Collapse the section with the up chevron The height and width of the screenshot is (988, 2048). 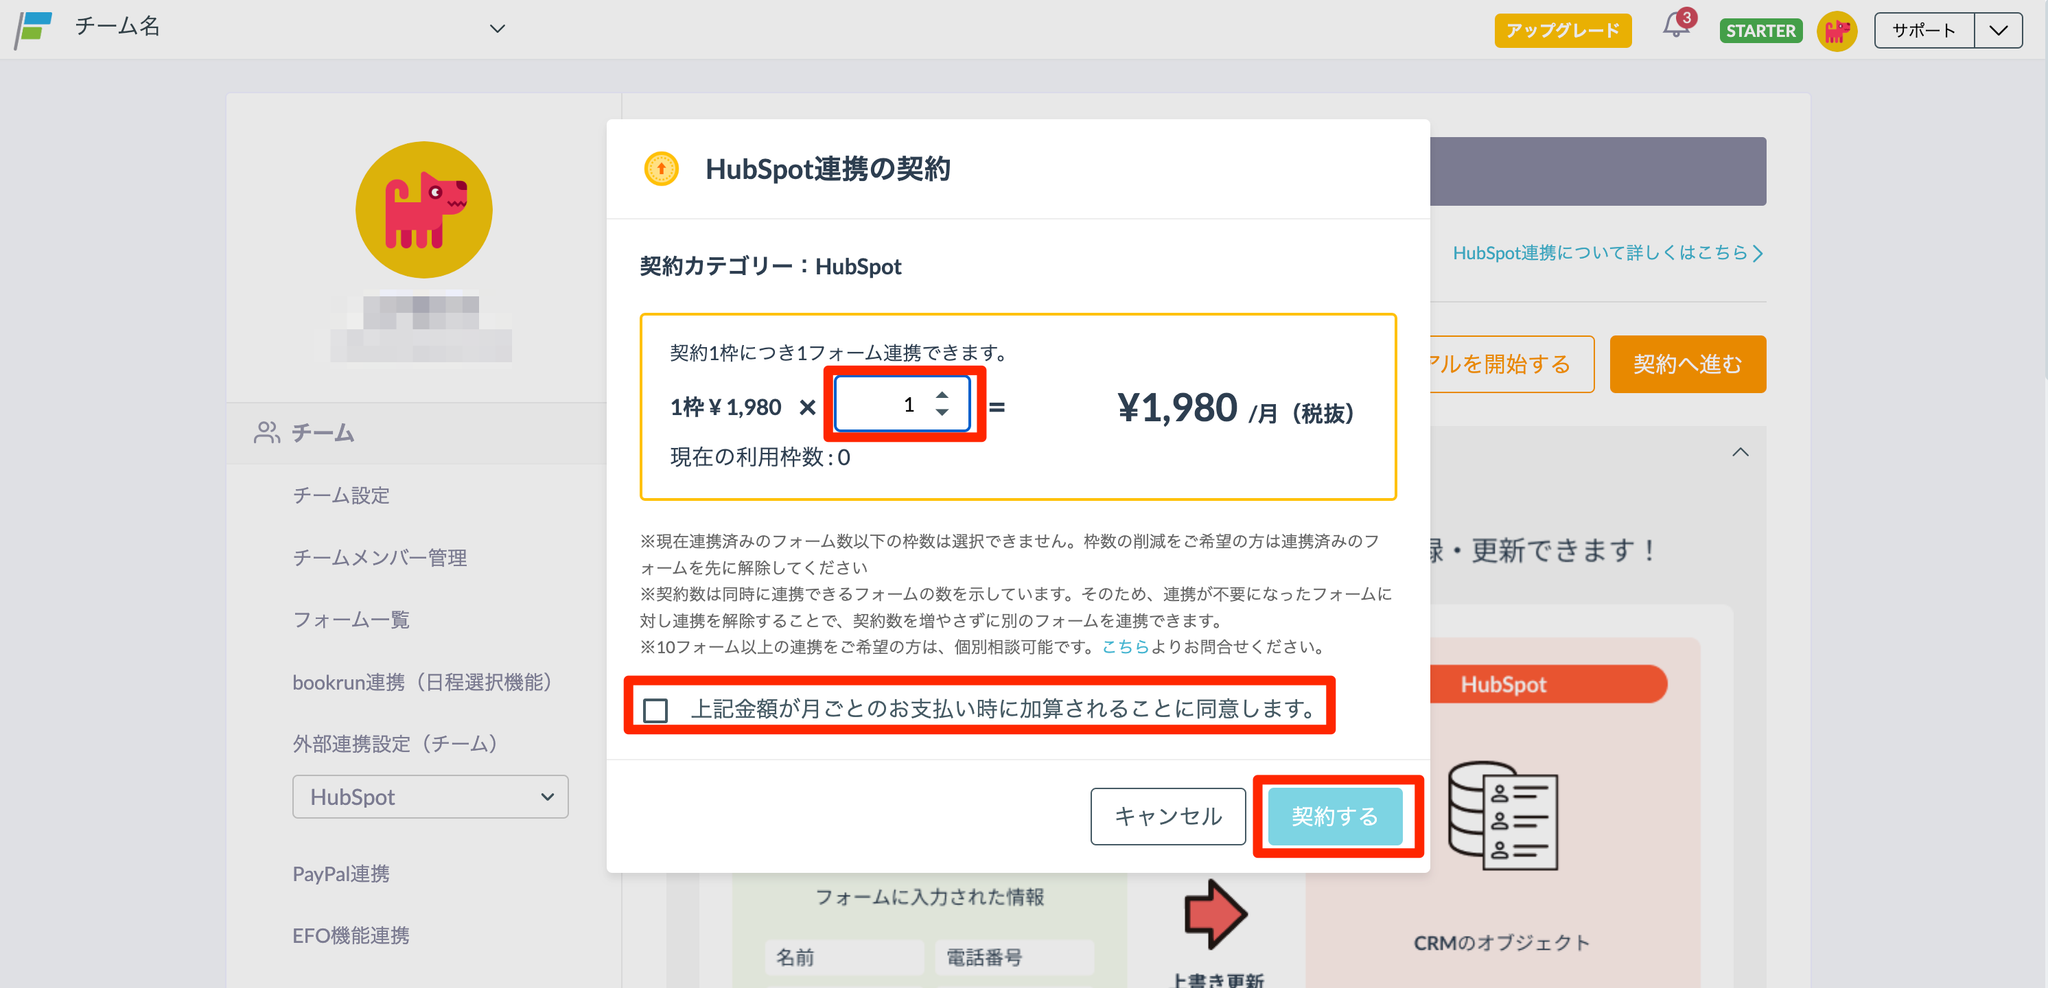pyautogui.click(x=1740, y=452)
